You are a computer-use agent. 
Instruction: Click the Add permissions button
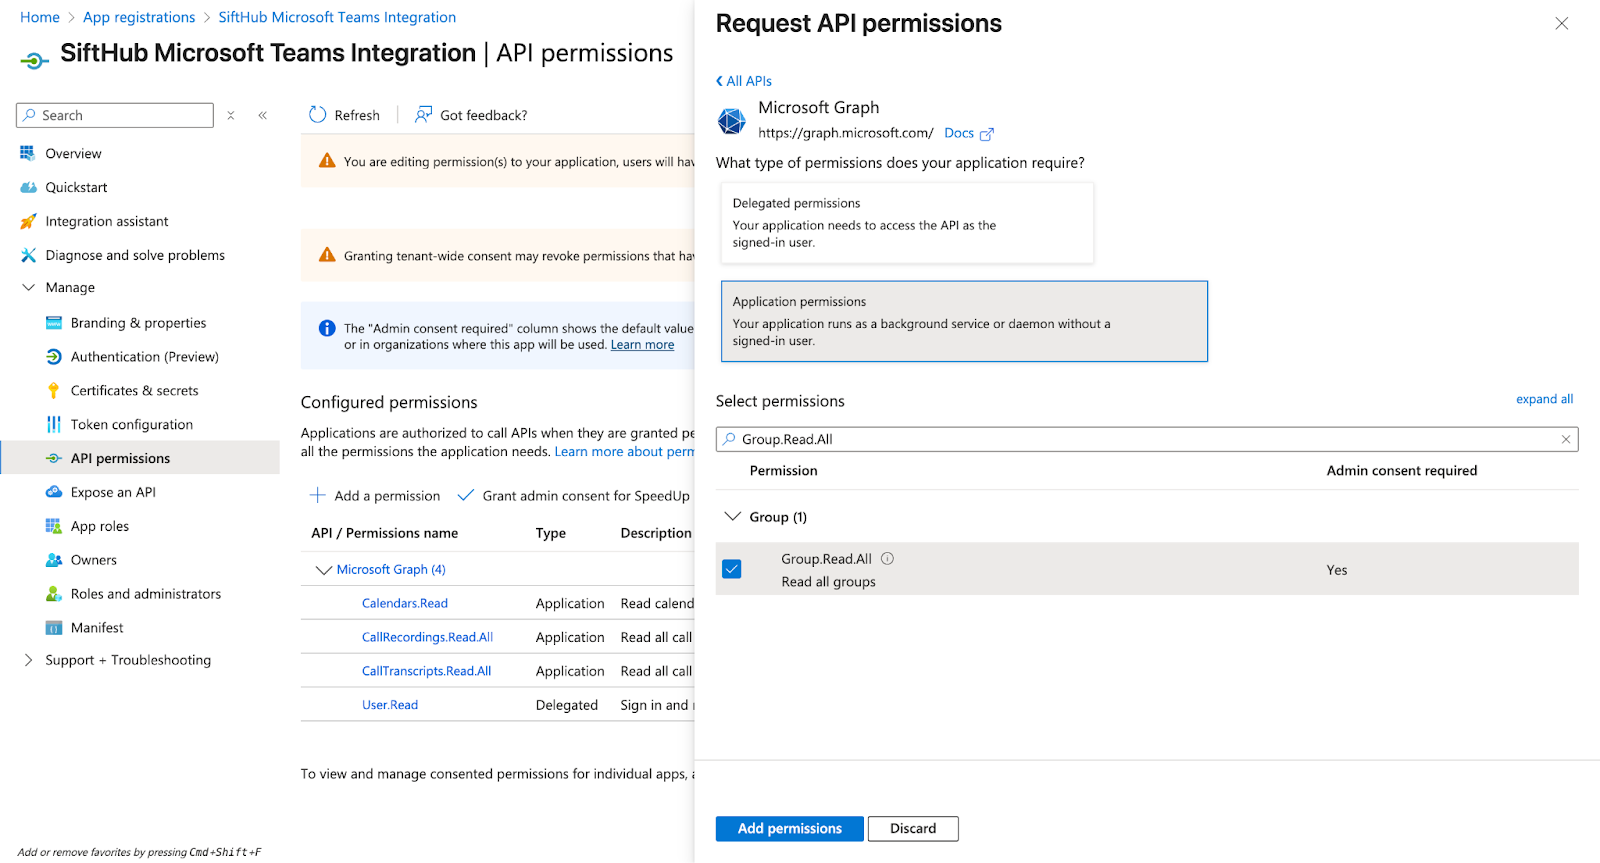point(789,829)
